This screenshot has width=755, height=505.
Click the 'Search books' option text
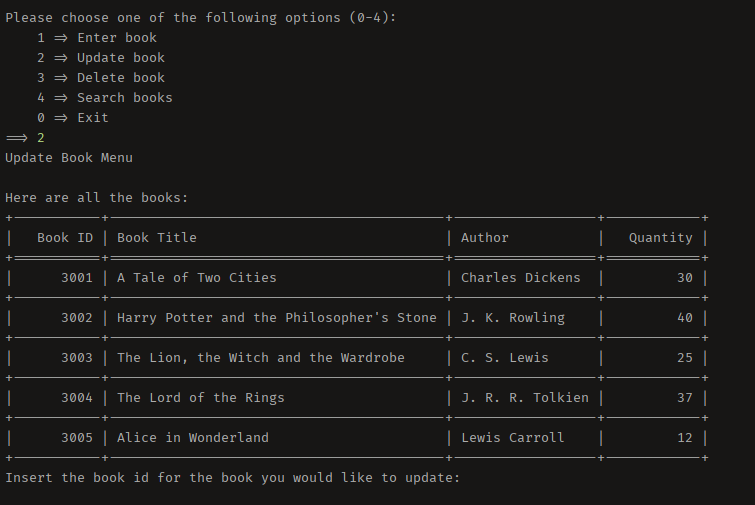[124, 98]
